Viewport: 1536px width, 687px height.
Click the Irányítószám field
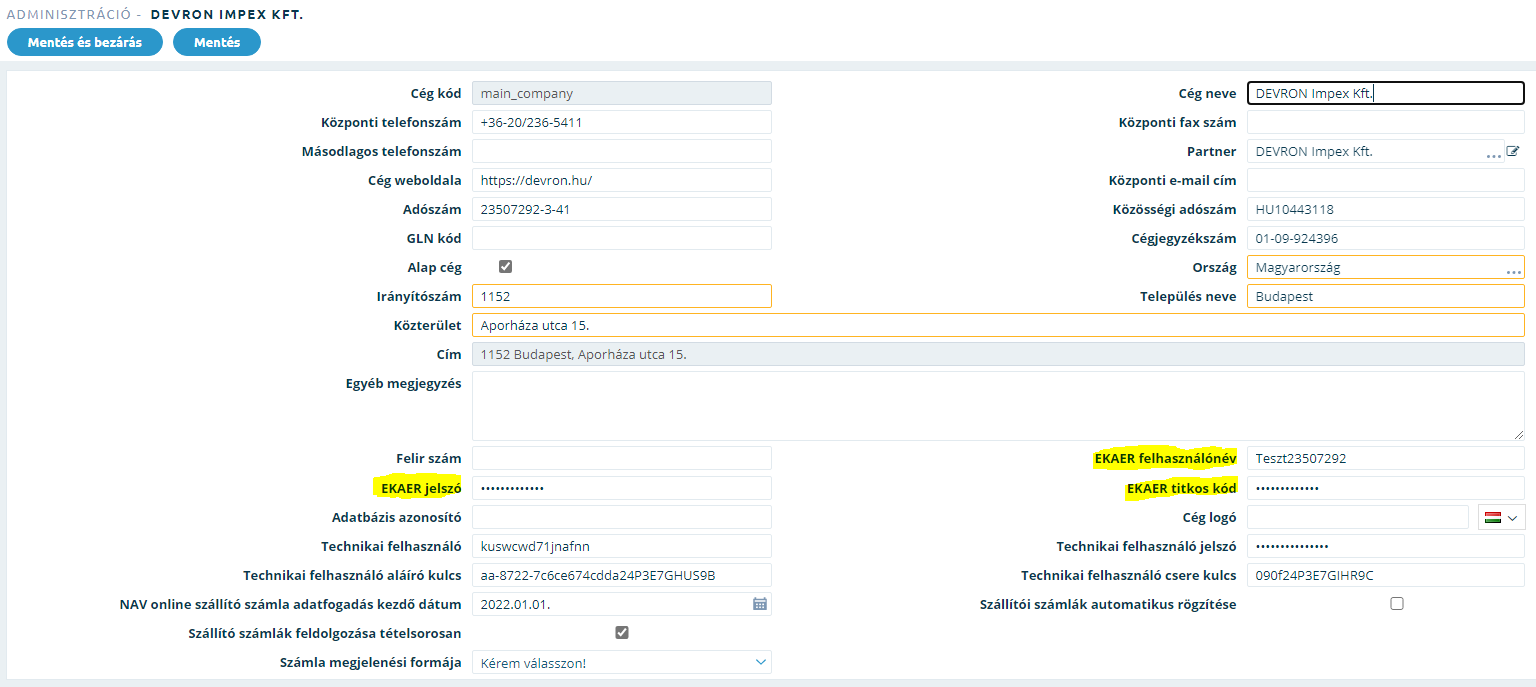[x=622, y=296]
